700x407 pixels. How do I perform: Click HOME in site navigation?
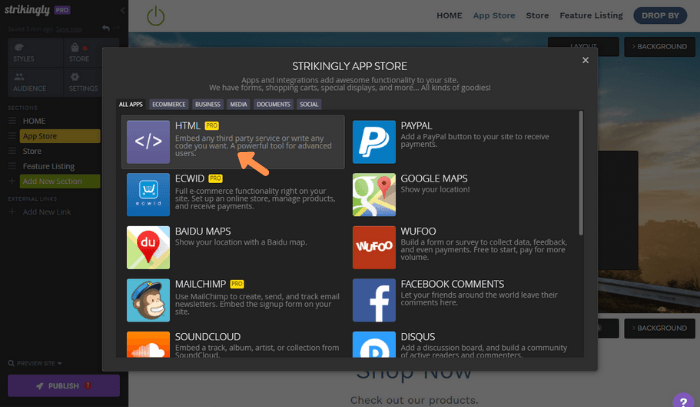point(449,16)
